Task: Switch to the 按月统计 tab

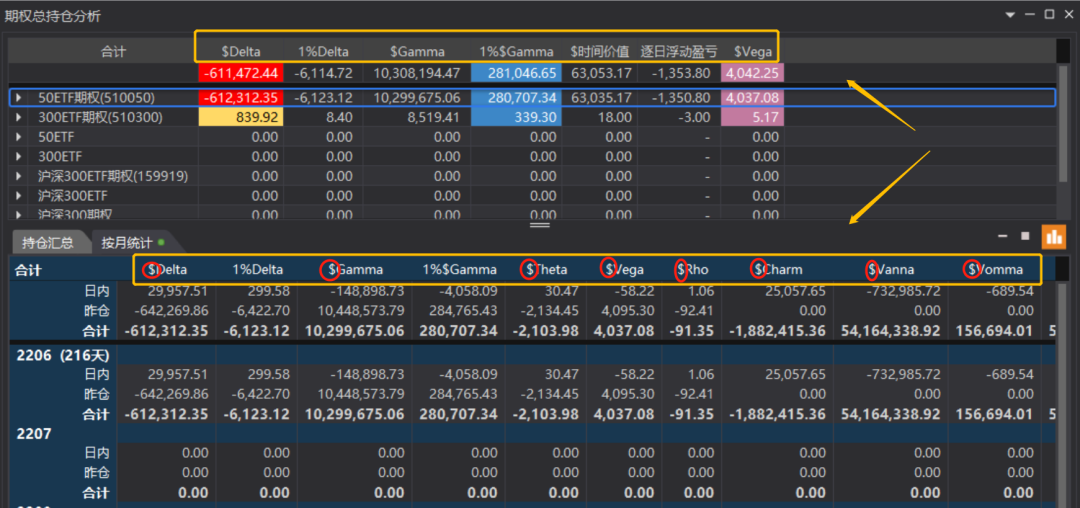Action: [131, 242]
